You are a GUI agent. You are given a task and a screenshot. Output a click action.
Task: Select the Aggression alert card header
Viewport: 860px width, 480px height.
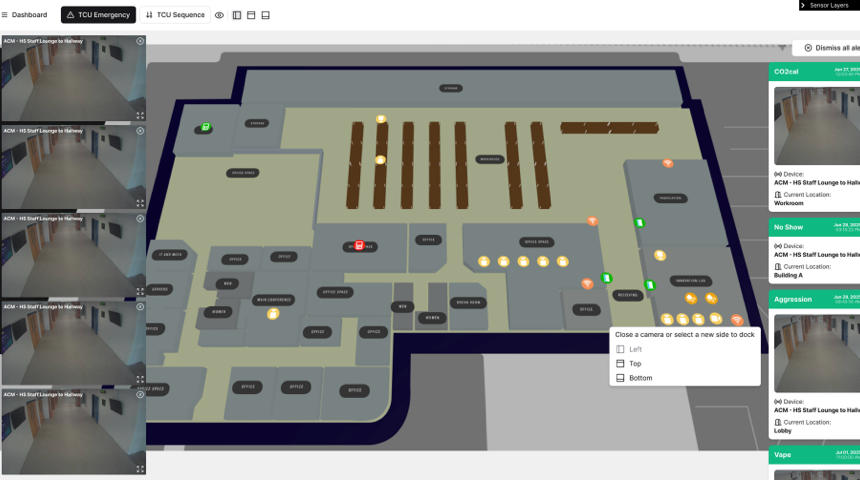click(814, 299)
